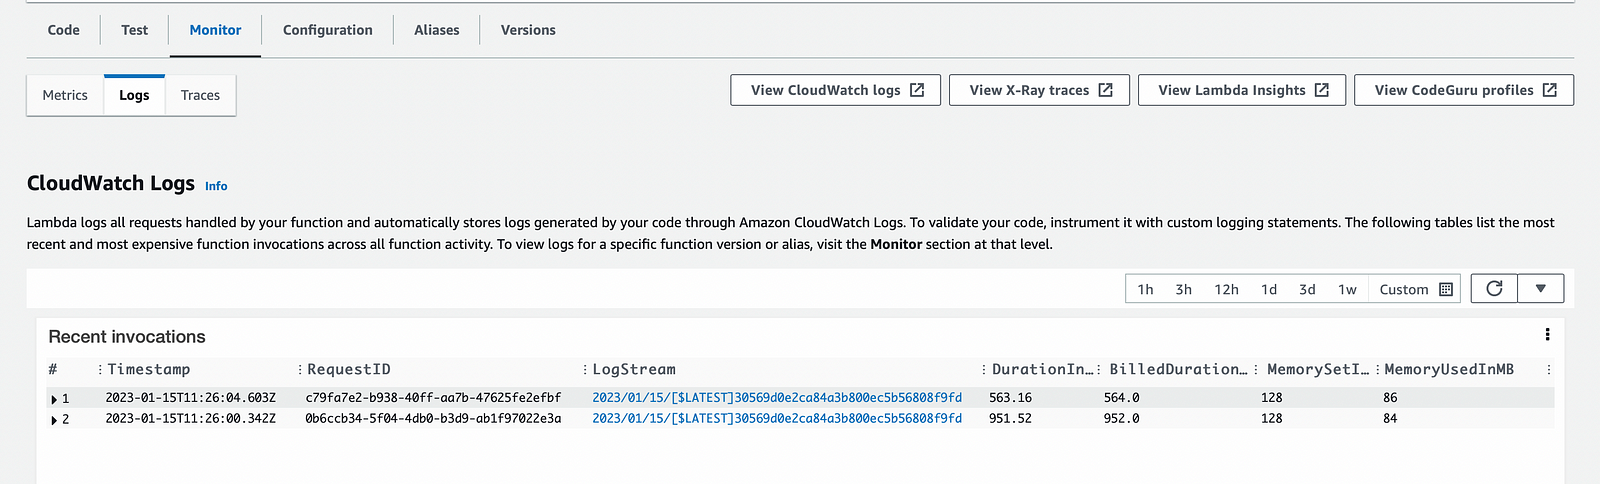Click View CodeGuru profiles button
The height and width of the screenshot is (484, 1600).
[x=1464, y=90]
